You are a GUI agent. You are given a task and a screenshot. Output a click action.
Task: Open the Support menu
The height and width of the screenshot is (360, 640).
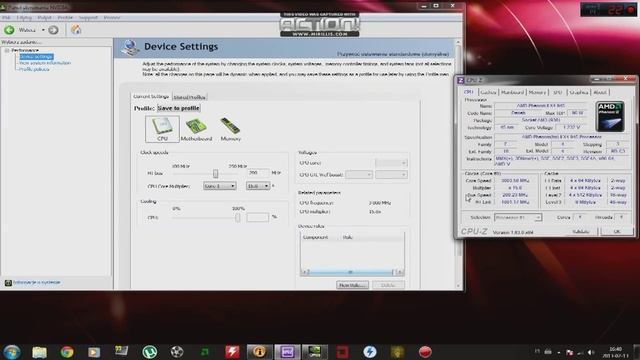pos(88,18)
